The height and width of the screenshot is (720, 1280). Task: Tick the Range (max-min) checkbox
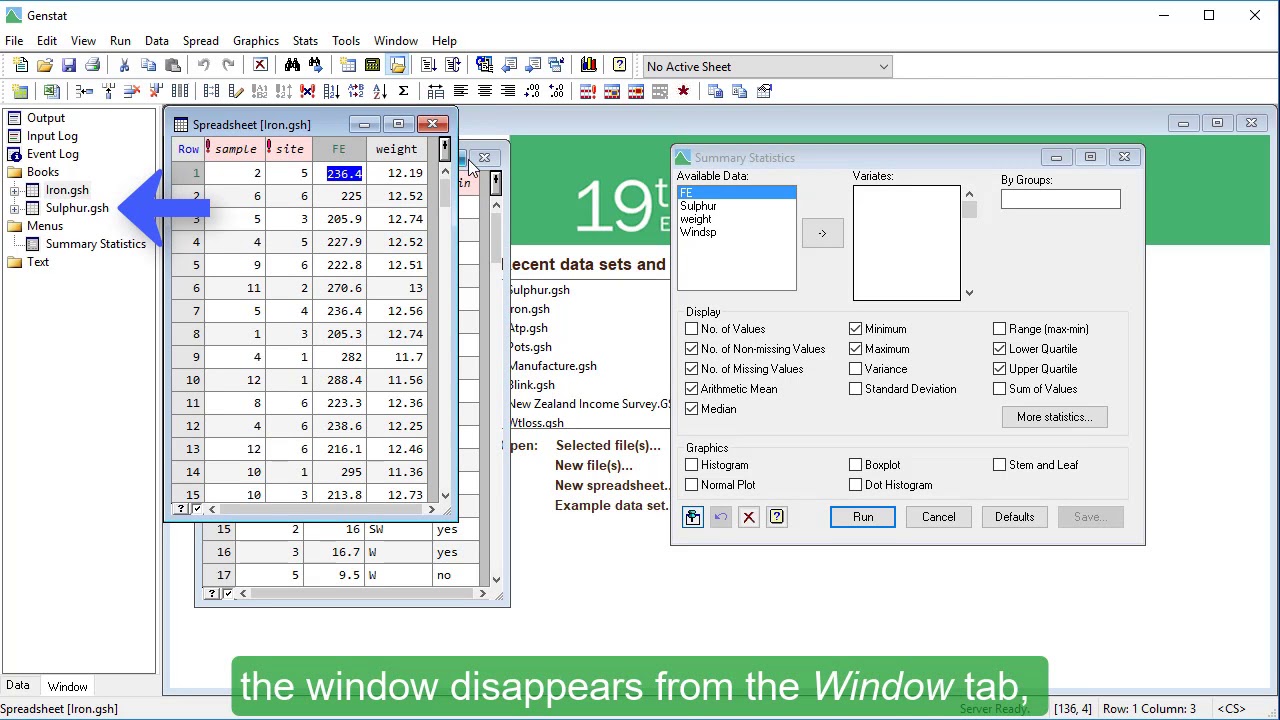pyautogui.click(x=1000, y=329)
